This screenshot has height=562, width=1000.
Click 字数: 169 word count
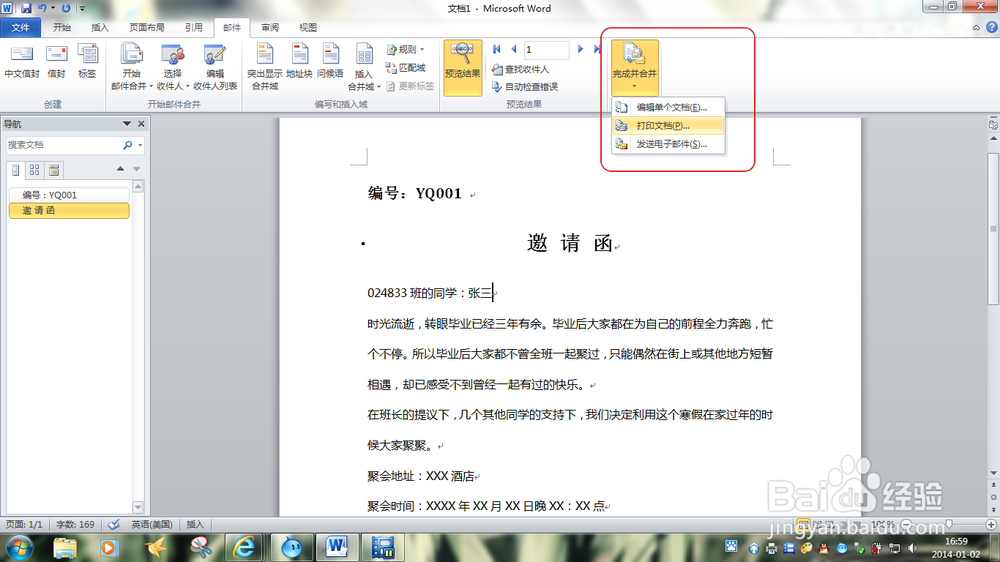[75, 524]
